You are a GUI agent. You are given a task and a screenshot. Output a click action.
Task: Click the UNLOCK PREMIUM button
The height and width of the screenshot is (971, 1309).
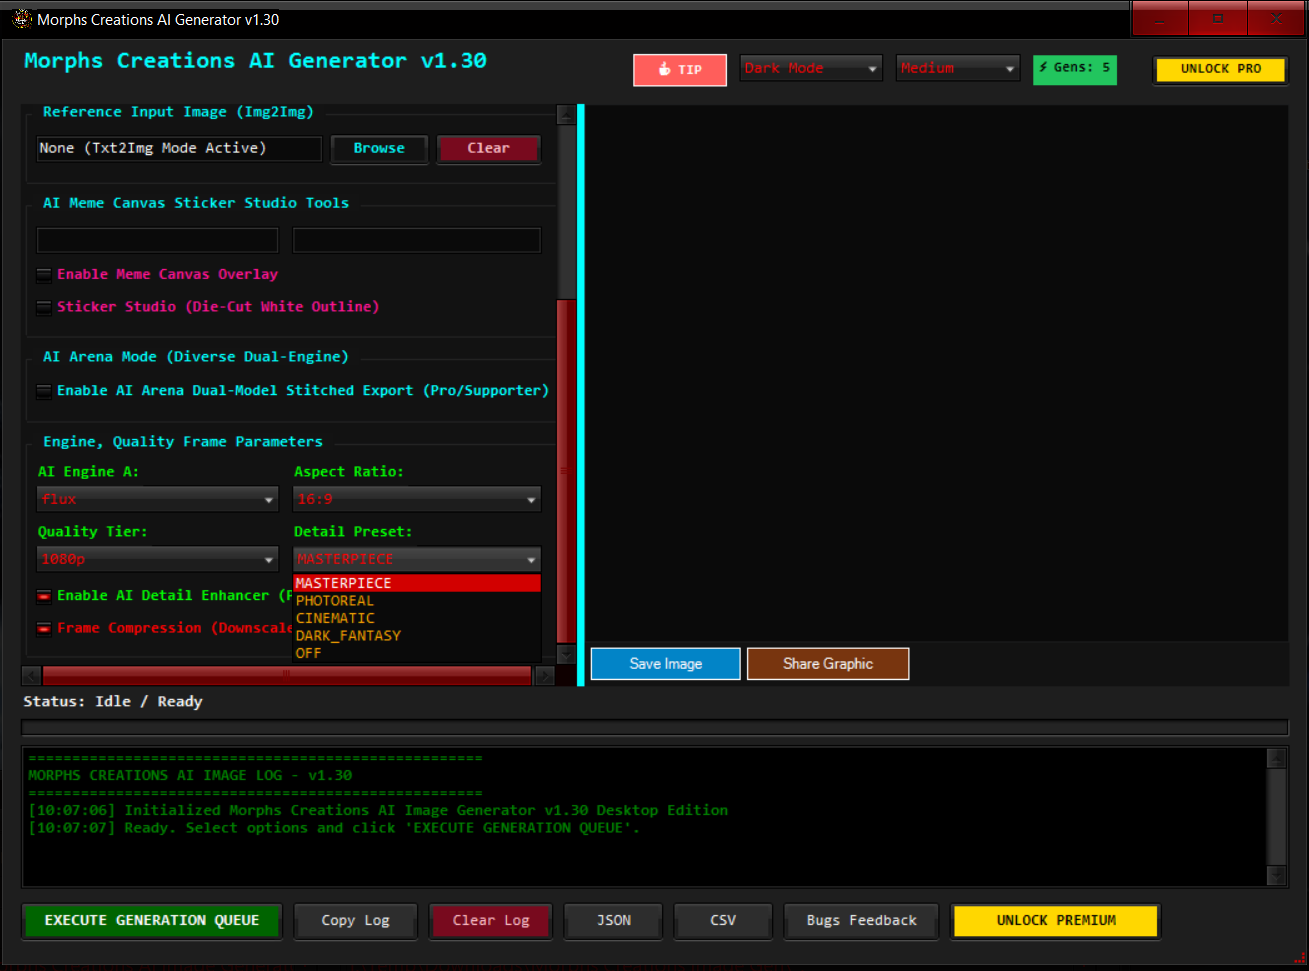coord(1056,921)
